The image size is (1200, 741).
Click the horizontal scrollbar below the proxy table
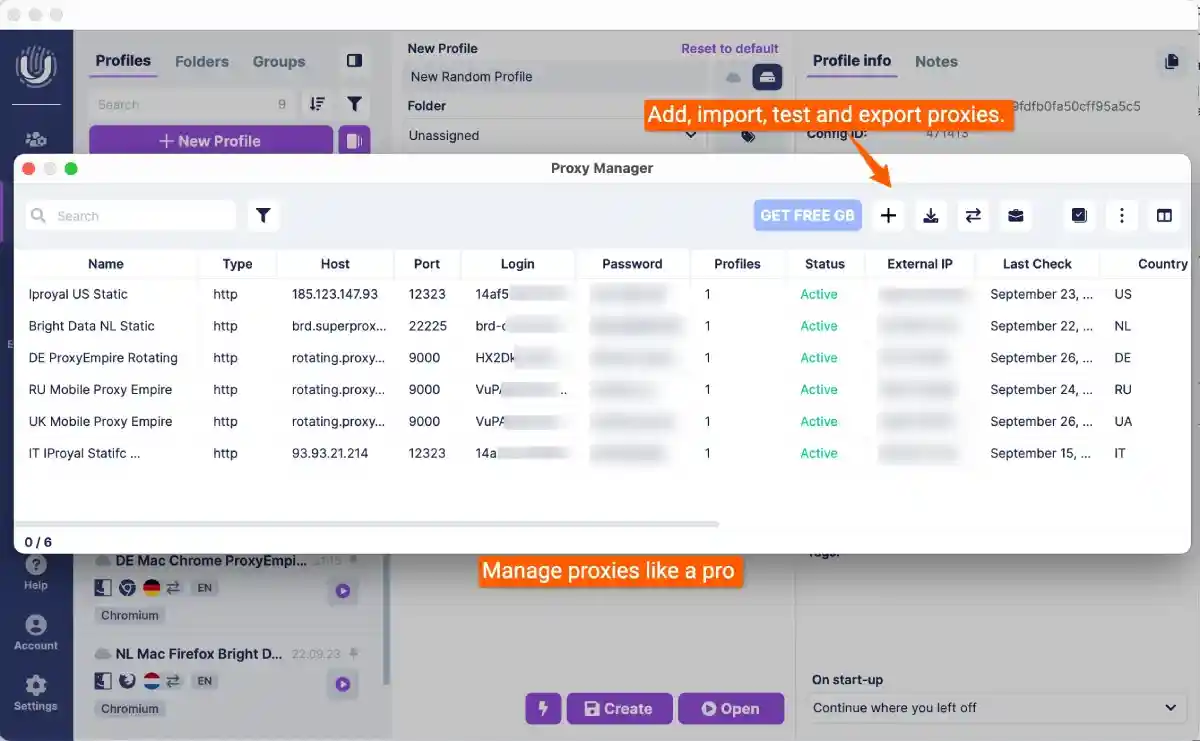(370, 522)
